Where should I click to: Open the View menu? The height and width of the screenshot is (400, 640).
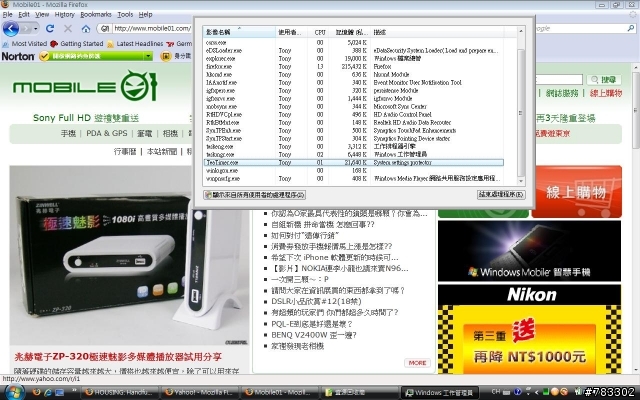[42, 14]
